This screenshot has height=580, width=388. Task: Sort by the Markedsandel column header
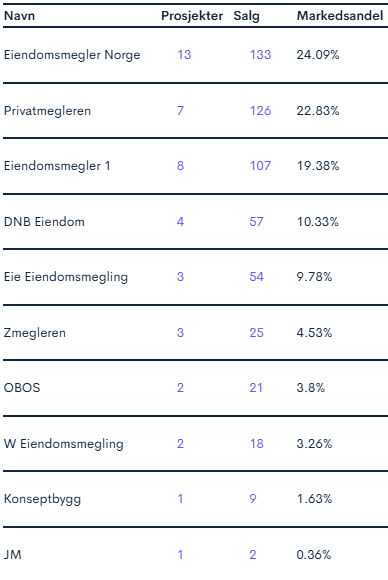pyautogui.click(x=340, y=16)
